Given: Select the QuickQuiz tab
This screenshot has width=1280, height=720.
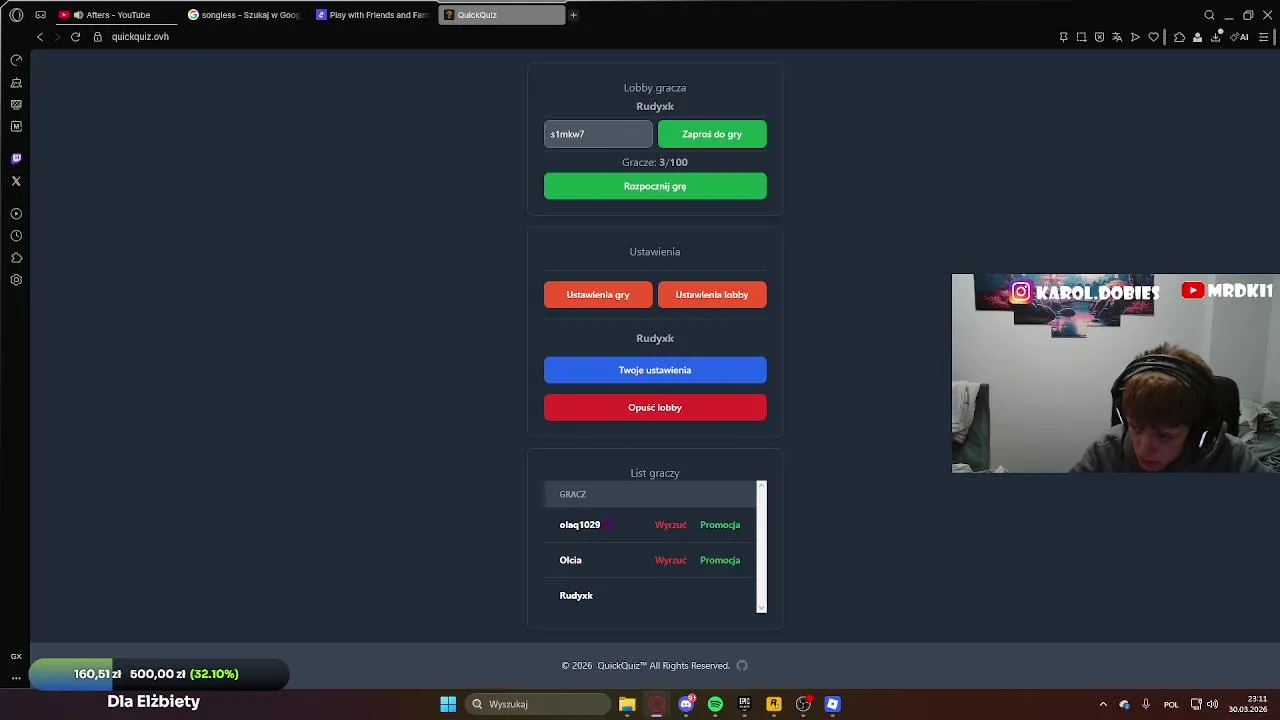Looking at the screenshot, I should coord(501,15).
